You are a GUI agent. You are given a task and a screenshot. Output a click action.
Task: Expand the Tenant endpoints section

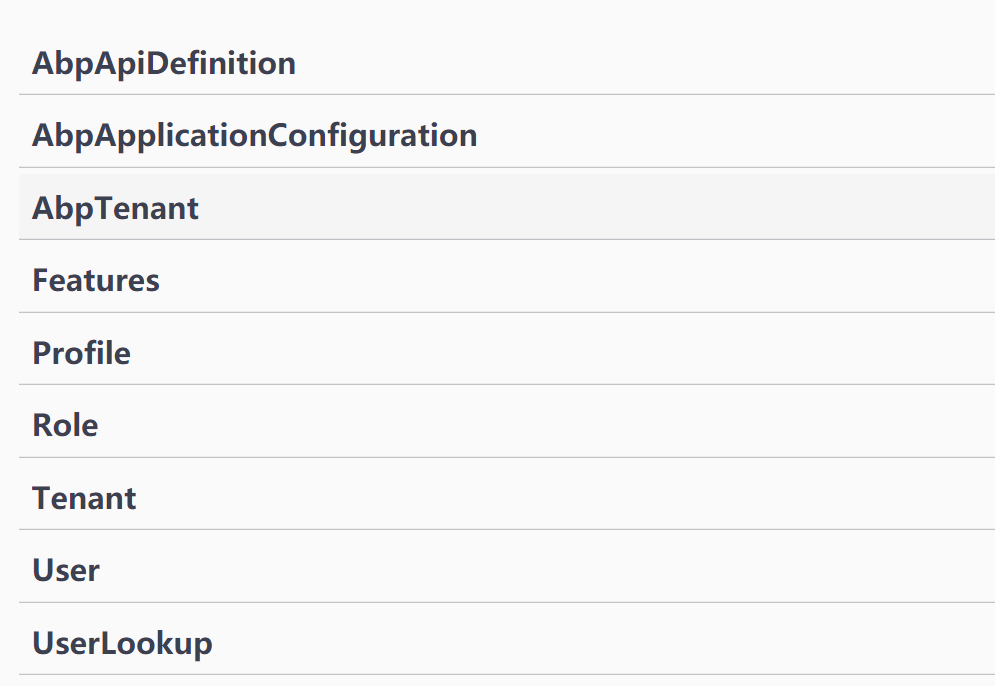coord(507,498)
